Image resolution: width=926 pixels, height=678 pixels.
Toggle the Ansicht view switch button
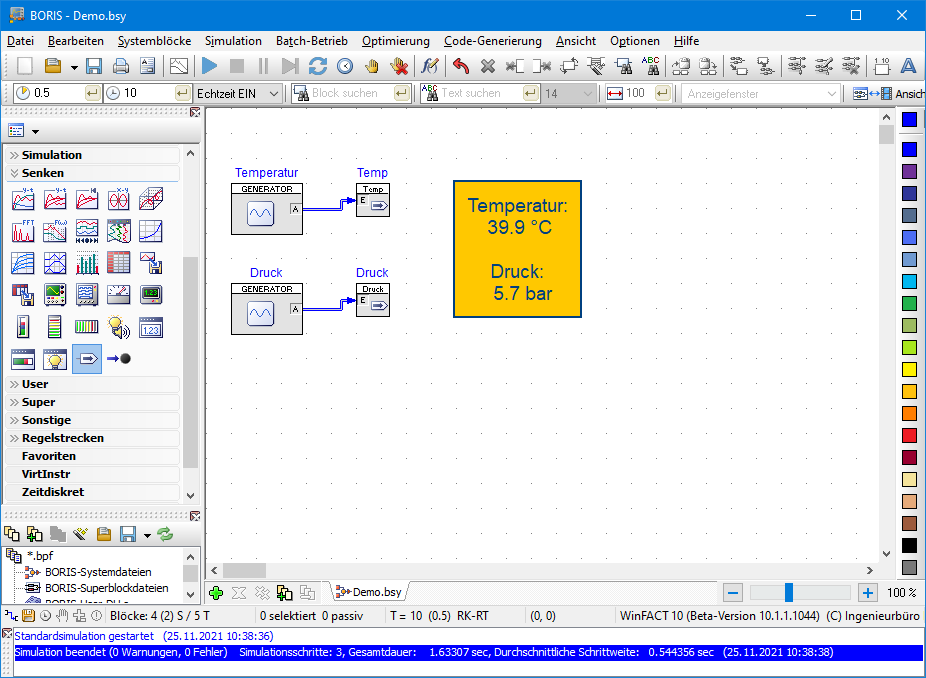[888, 93]
